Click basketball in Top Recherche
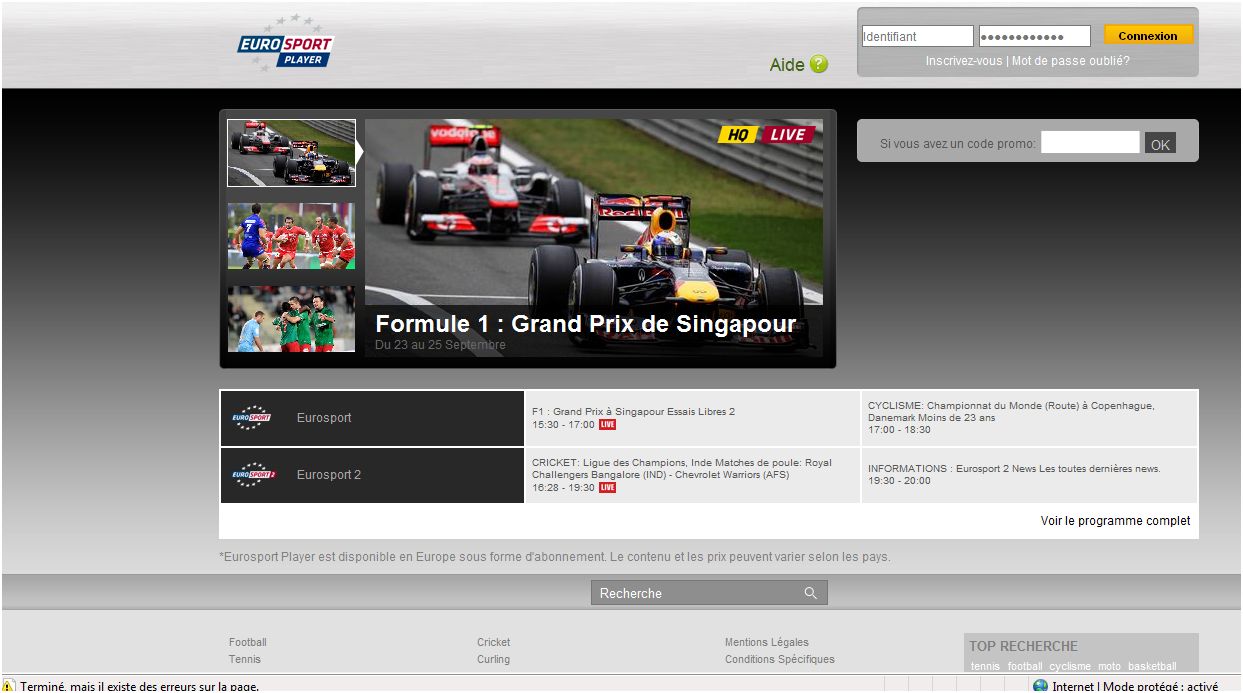 (1152, 666)
